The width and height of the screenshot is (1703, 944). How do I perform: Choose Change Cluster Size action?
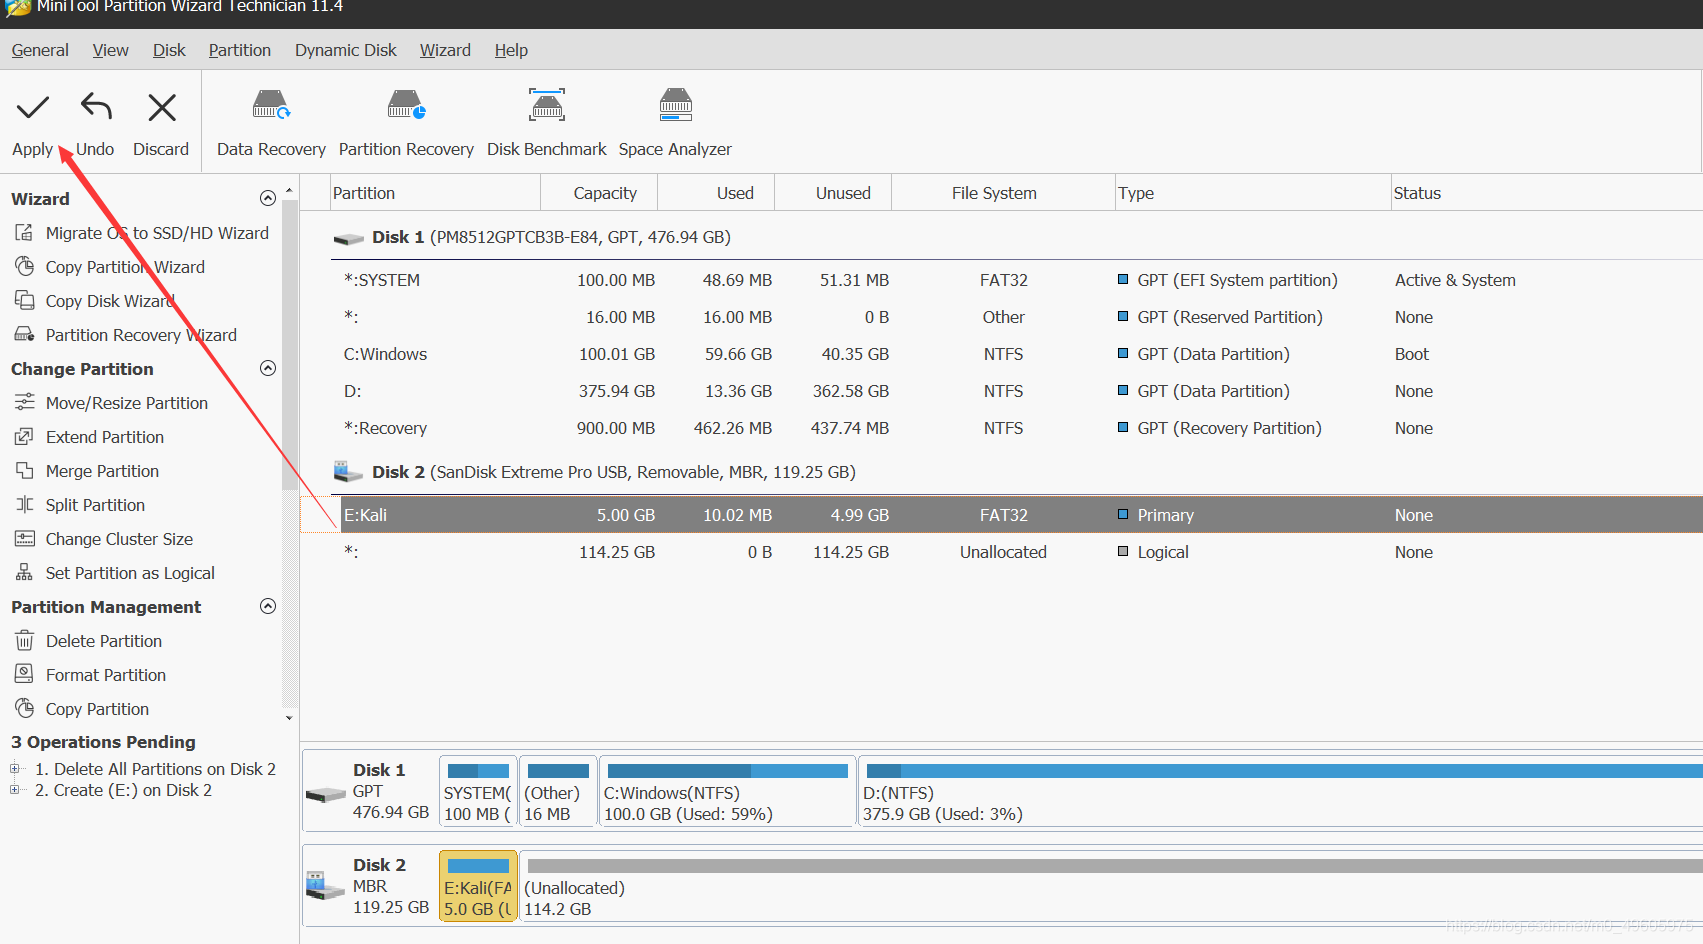point(119,539)
